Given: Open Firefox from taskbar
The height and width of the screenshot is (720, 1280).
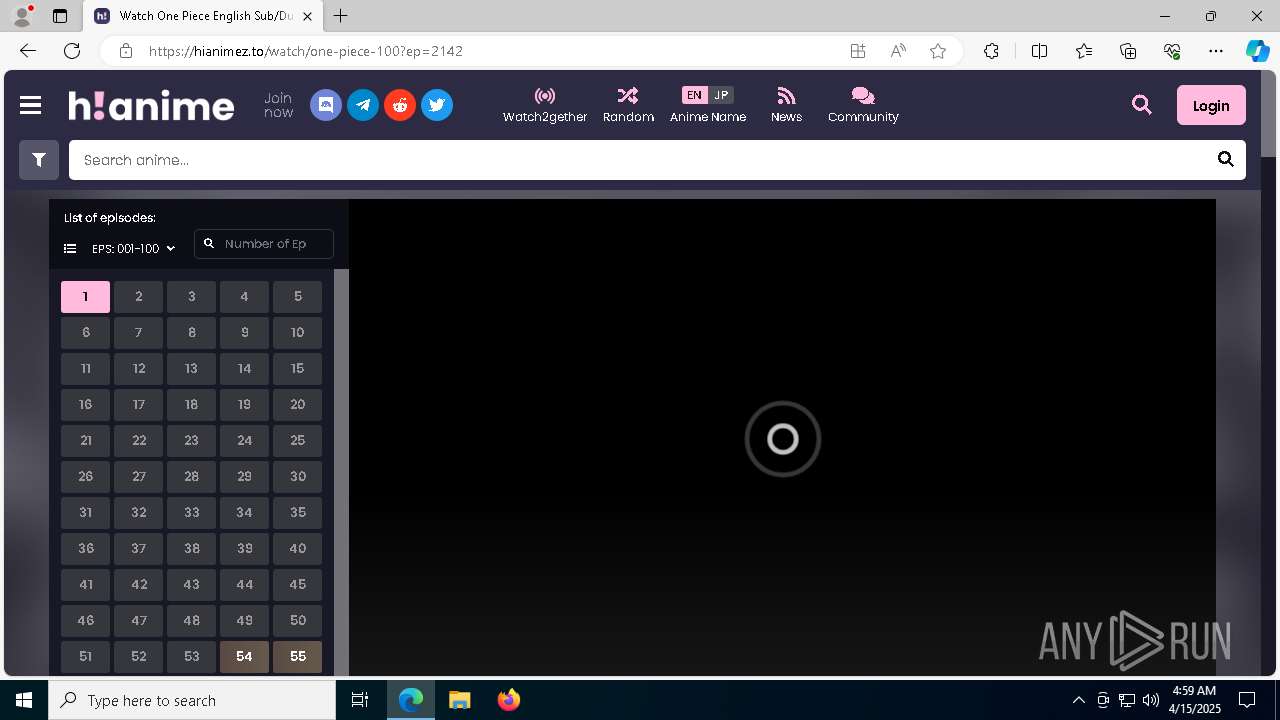Looking at the screenshot, I should coord(509,700).
